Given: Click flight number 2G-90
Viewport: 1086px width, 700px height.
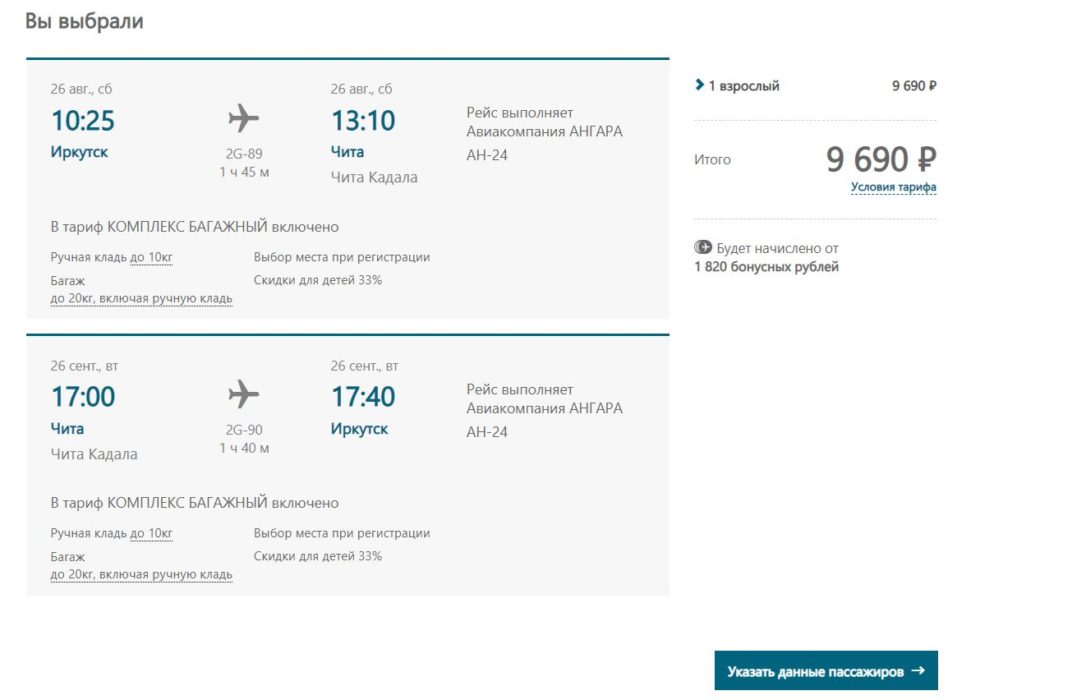Looking at the screenshot, I should 244,430.
